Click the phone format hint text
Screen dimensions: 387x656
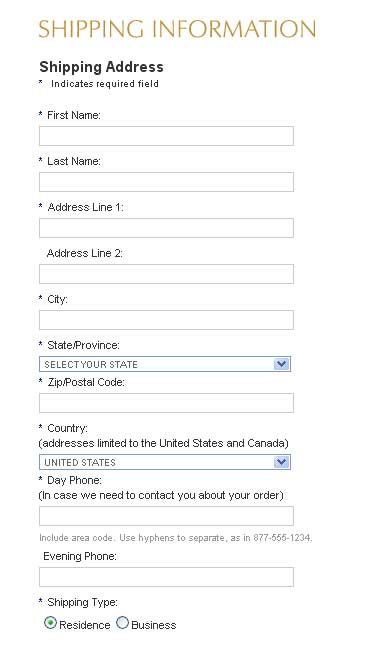point(176,538)
